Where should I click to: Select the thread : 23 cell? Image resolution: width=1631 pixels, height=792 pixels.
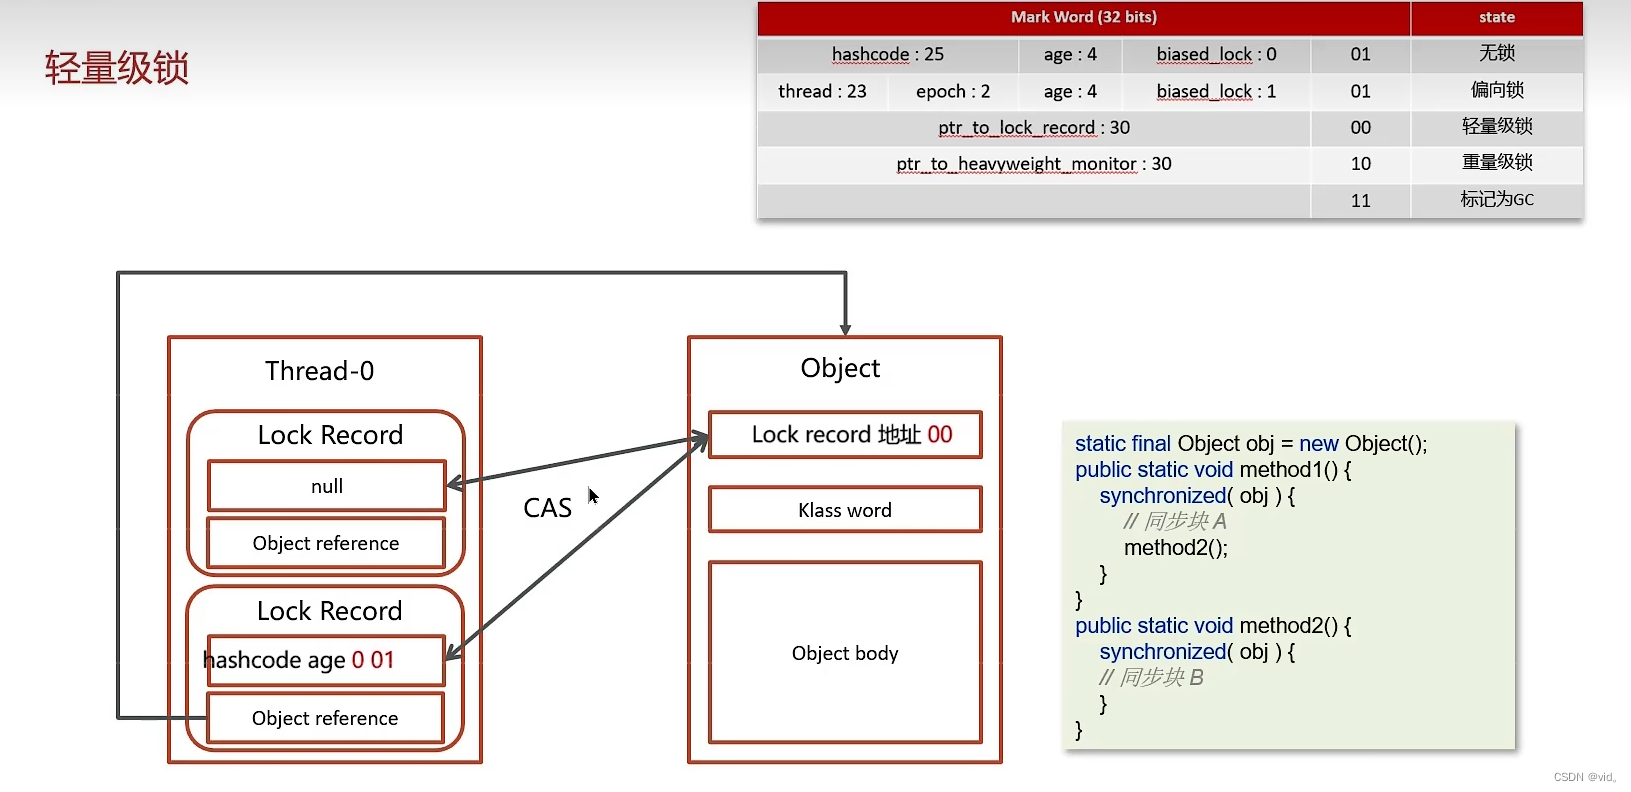[x=822, y=91]
